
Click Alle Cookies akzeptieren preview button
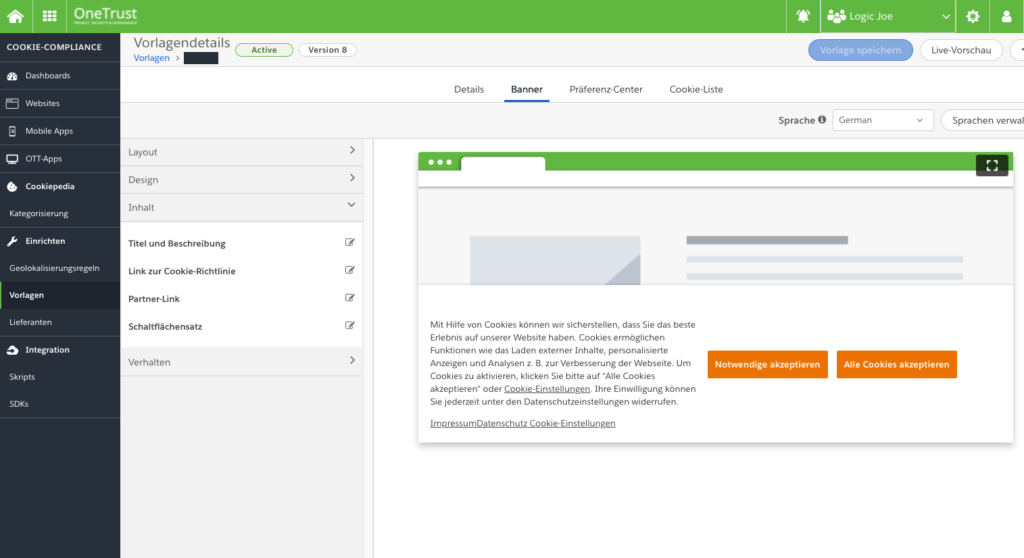coord(897,365)
